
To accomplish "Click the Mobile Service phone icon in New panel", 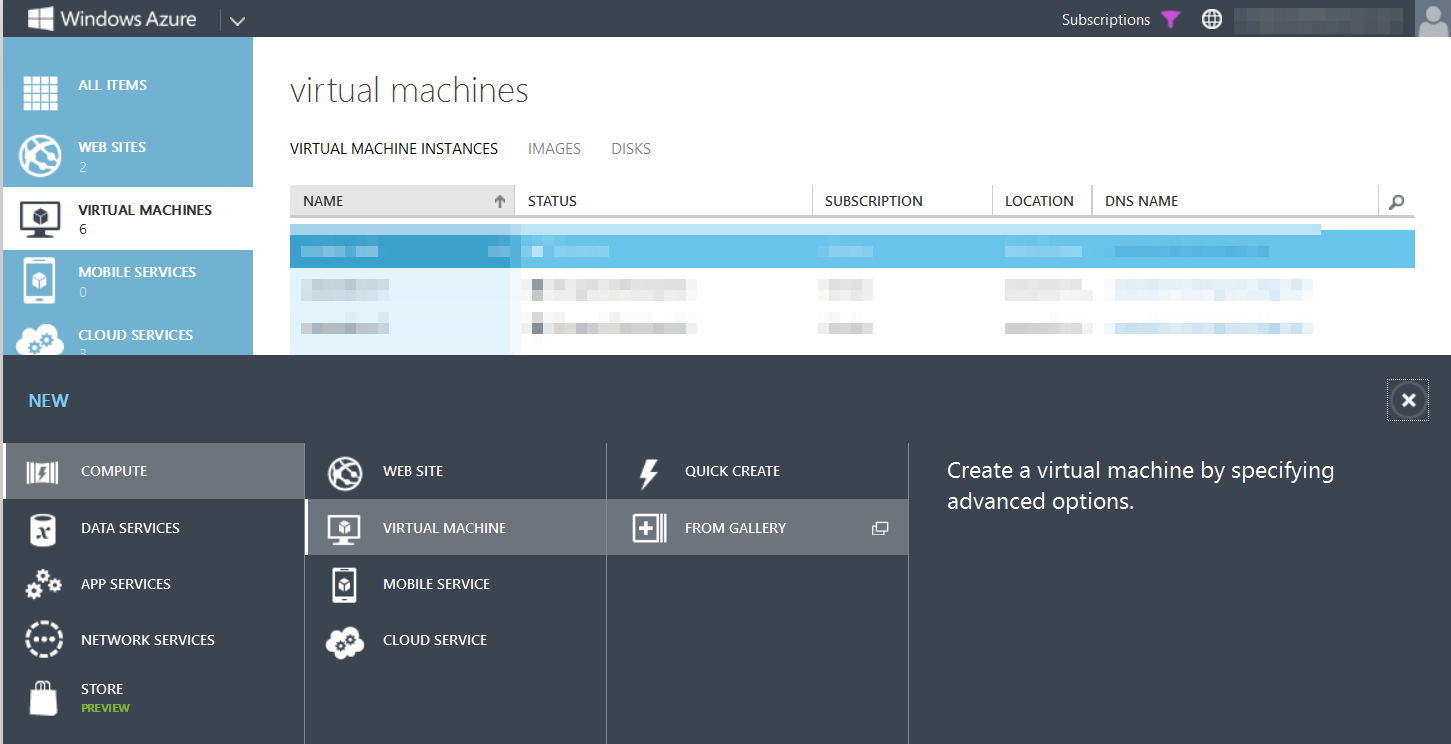I will (345, 585).
